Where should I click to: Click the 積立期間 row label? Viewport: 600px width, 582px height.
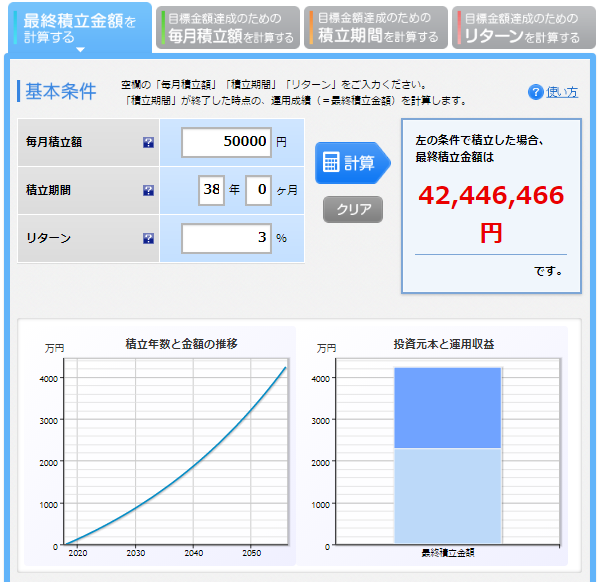pyautogui.click(x=48, y=190)
